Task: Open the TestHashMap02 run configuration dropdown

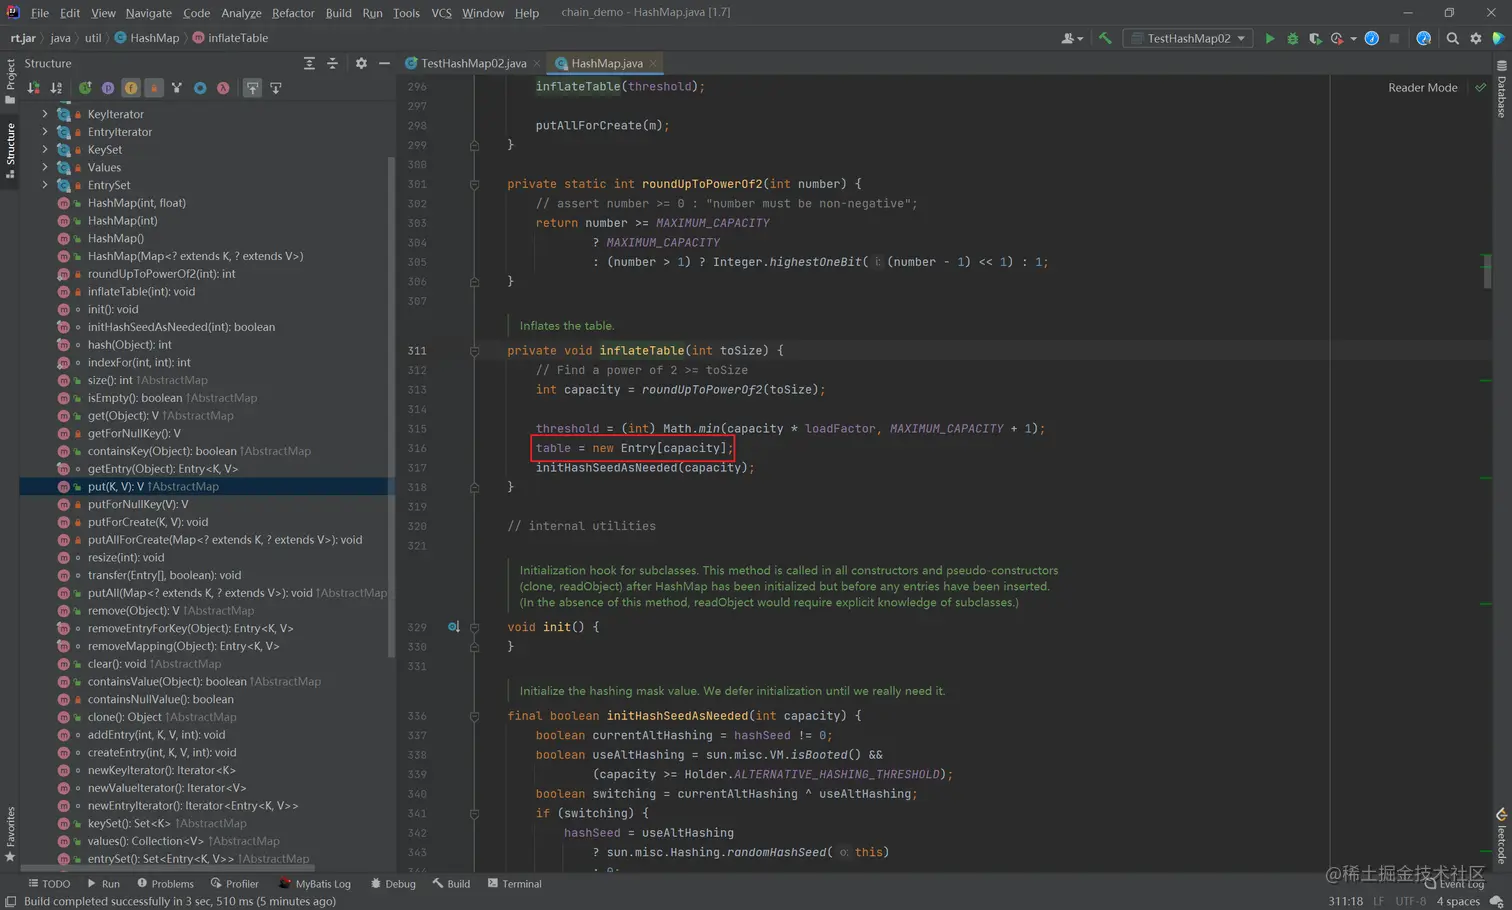Action: 1188,38
